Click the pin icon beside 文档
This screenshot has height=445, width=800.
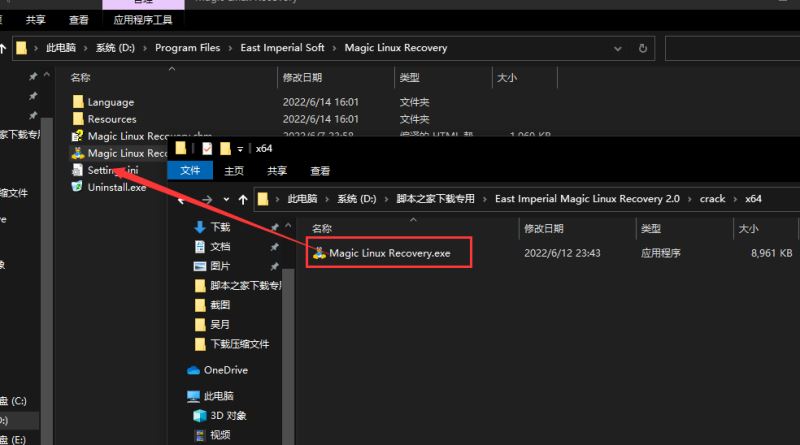[x=274, y=247]
